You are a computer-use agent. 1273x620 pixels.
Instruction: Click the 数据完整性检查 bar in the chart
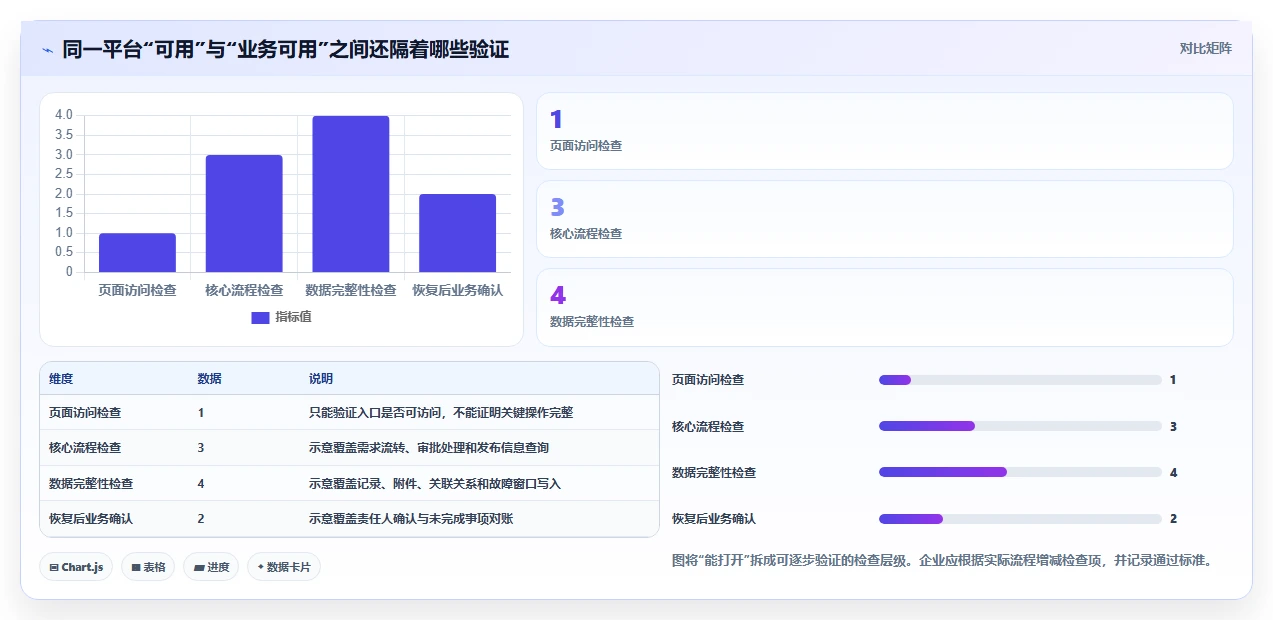[x=351, y=194]
